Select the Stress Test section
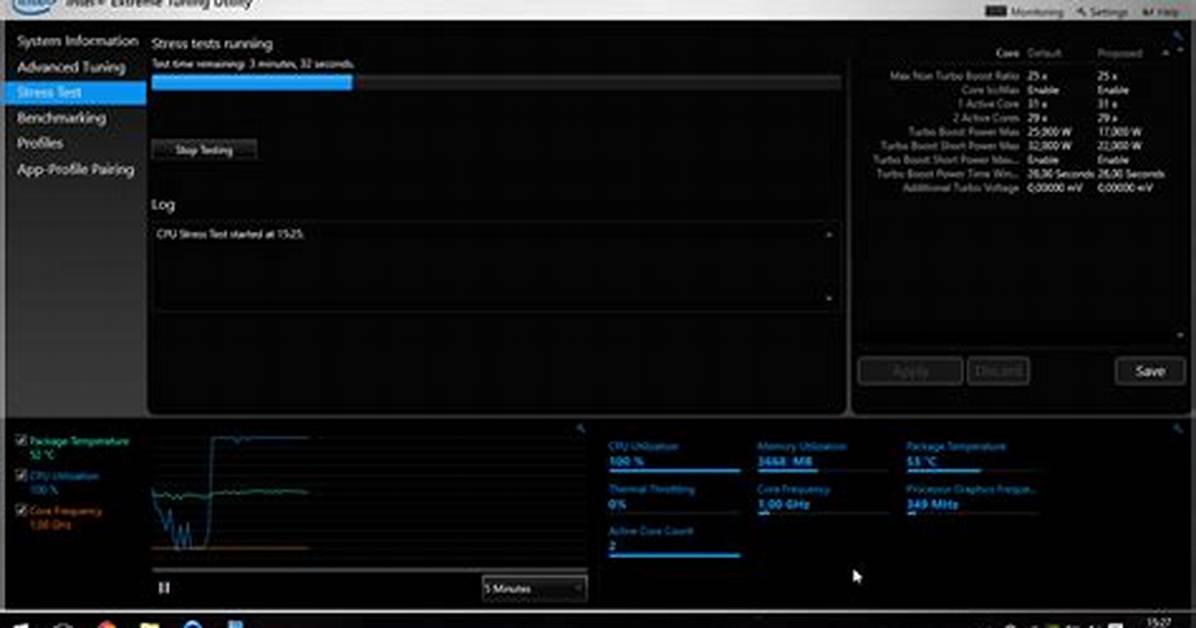The image size is (1196, 628). coord(75,92)
